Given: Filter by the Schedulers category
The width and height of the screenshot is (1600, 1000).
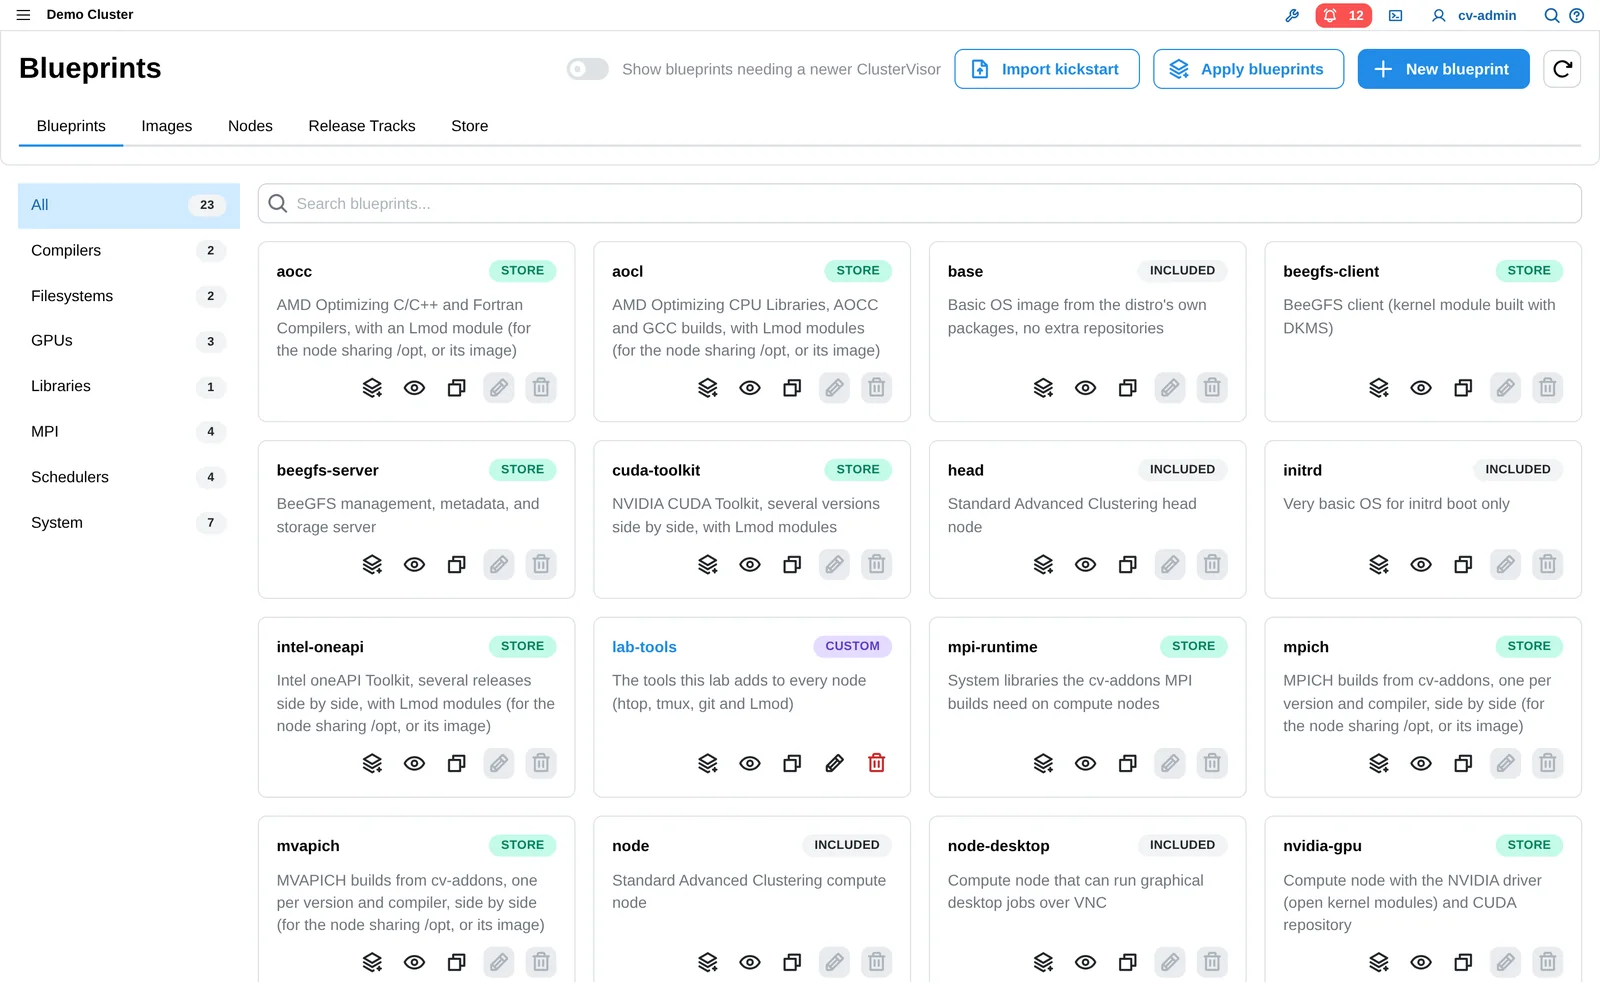Looking at the screenshot, I should pyautogui.click(x=129, y=477).
